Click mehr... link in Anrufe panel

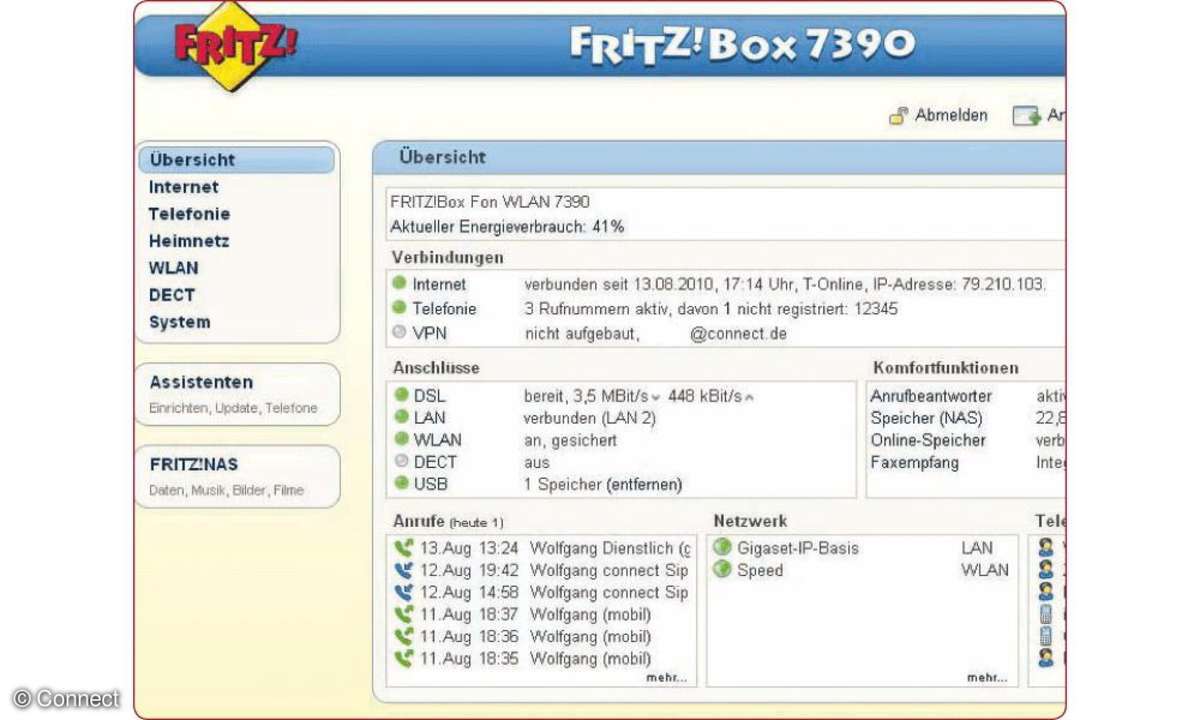[x=667, y=677]
